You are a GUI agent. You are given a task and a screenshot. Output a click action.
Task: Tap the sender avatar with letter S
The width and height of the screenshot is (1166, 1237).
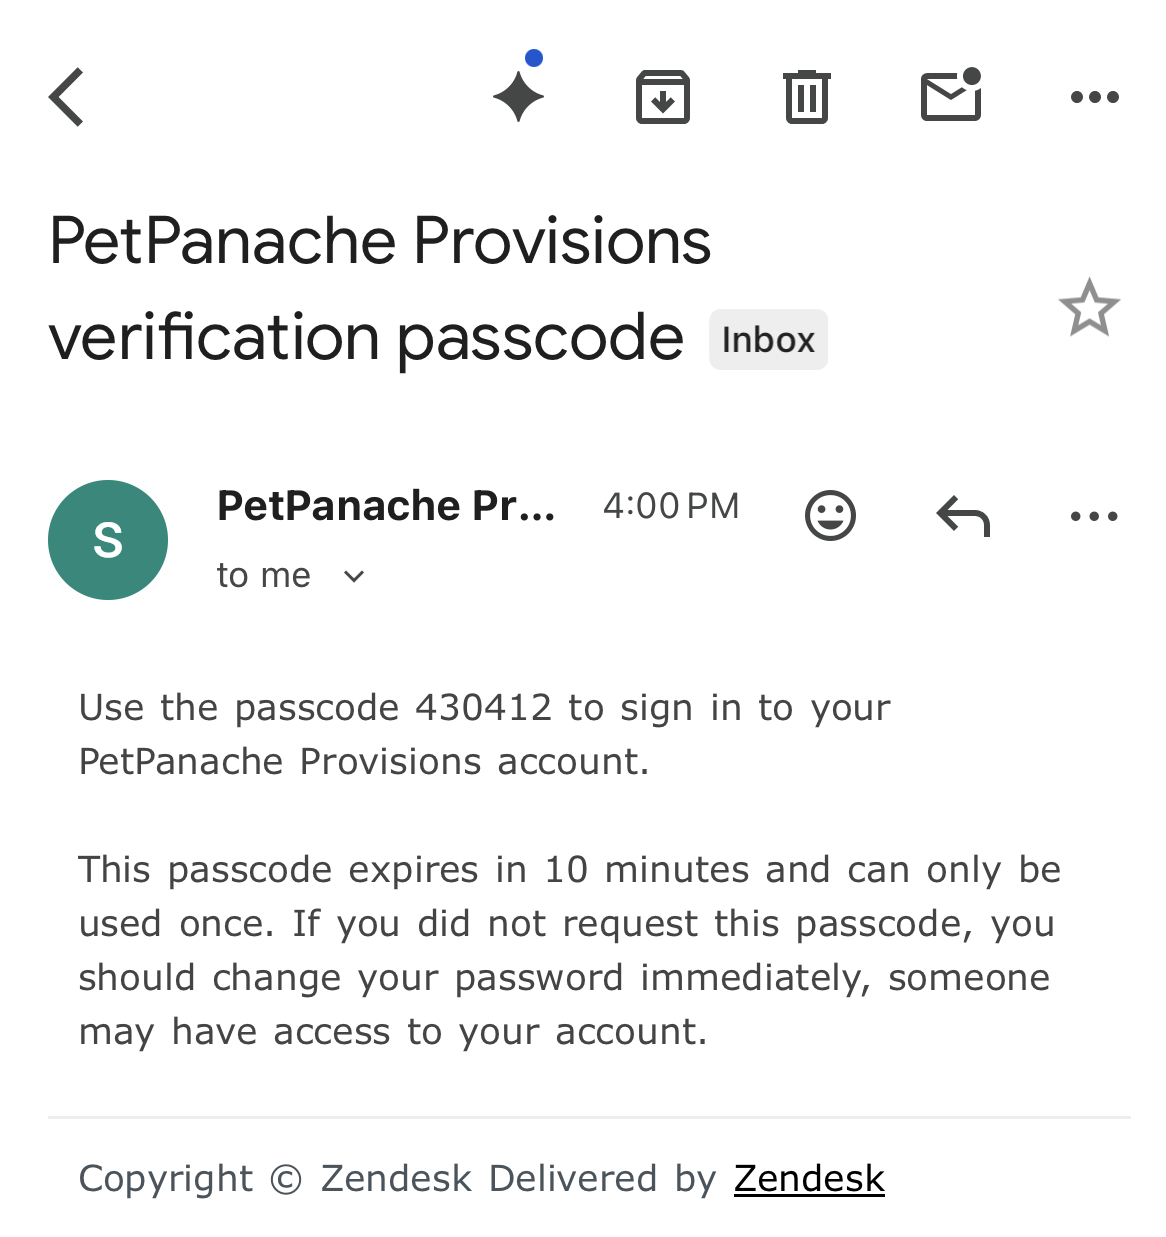[x=108, y=540]
